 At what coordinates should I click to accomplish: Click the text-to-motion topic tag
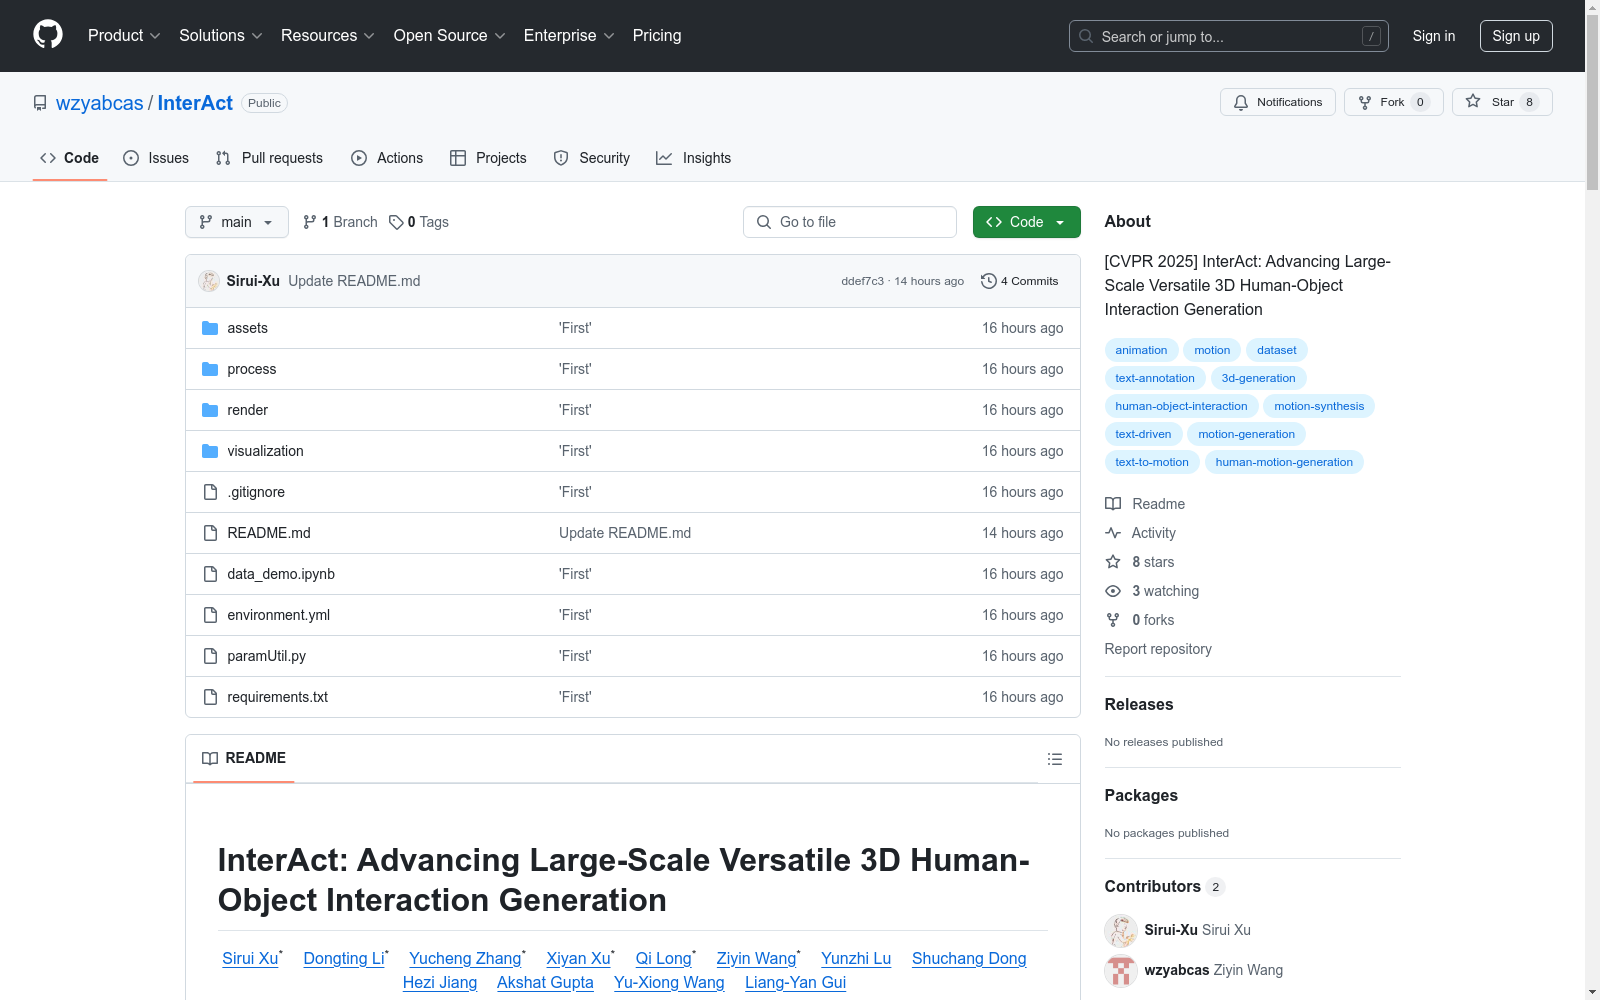pos(1152,462)
